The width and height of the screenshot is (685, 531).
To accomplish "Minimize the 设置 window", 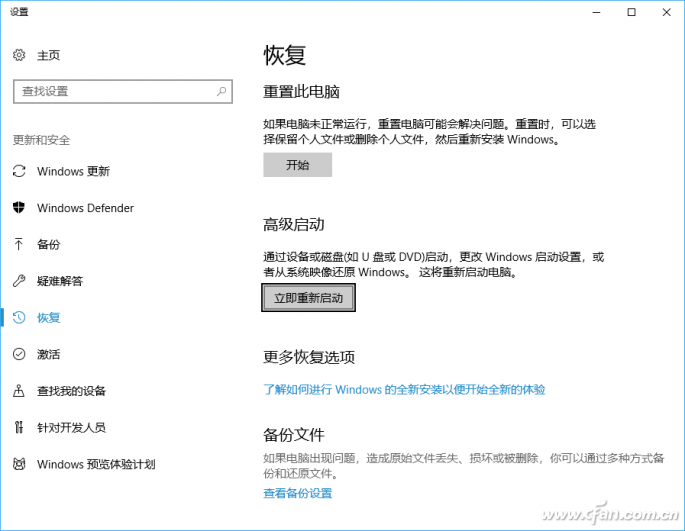I will pyautogui.click(x=596, y=12).
